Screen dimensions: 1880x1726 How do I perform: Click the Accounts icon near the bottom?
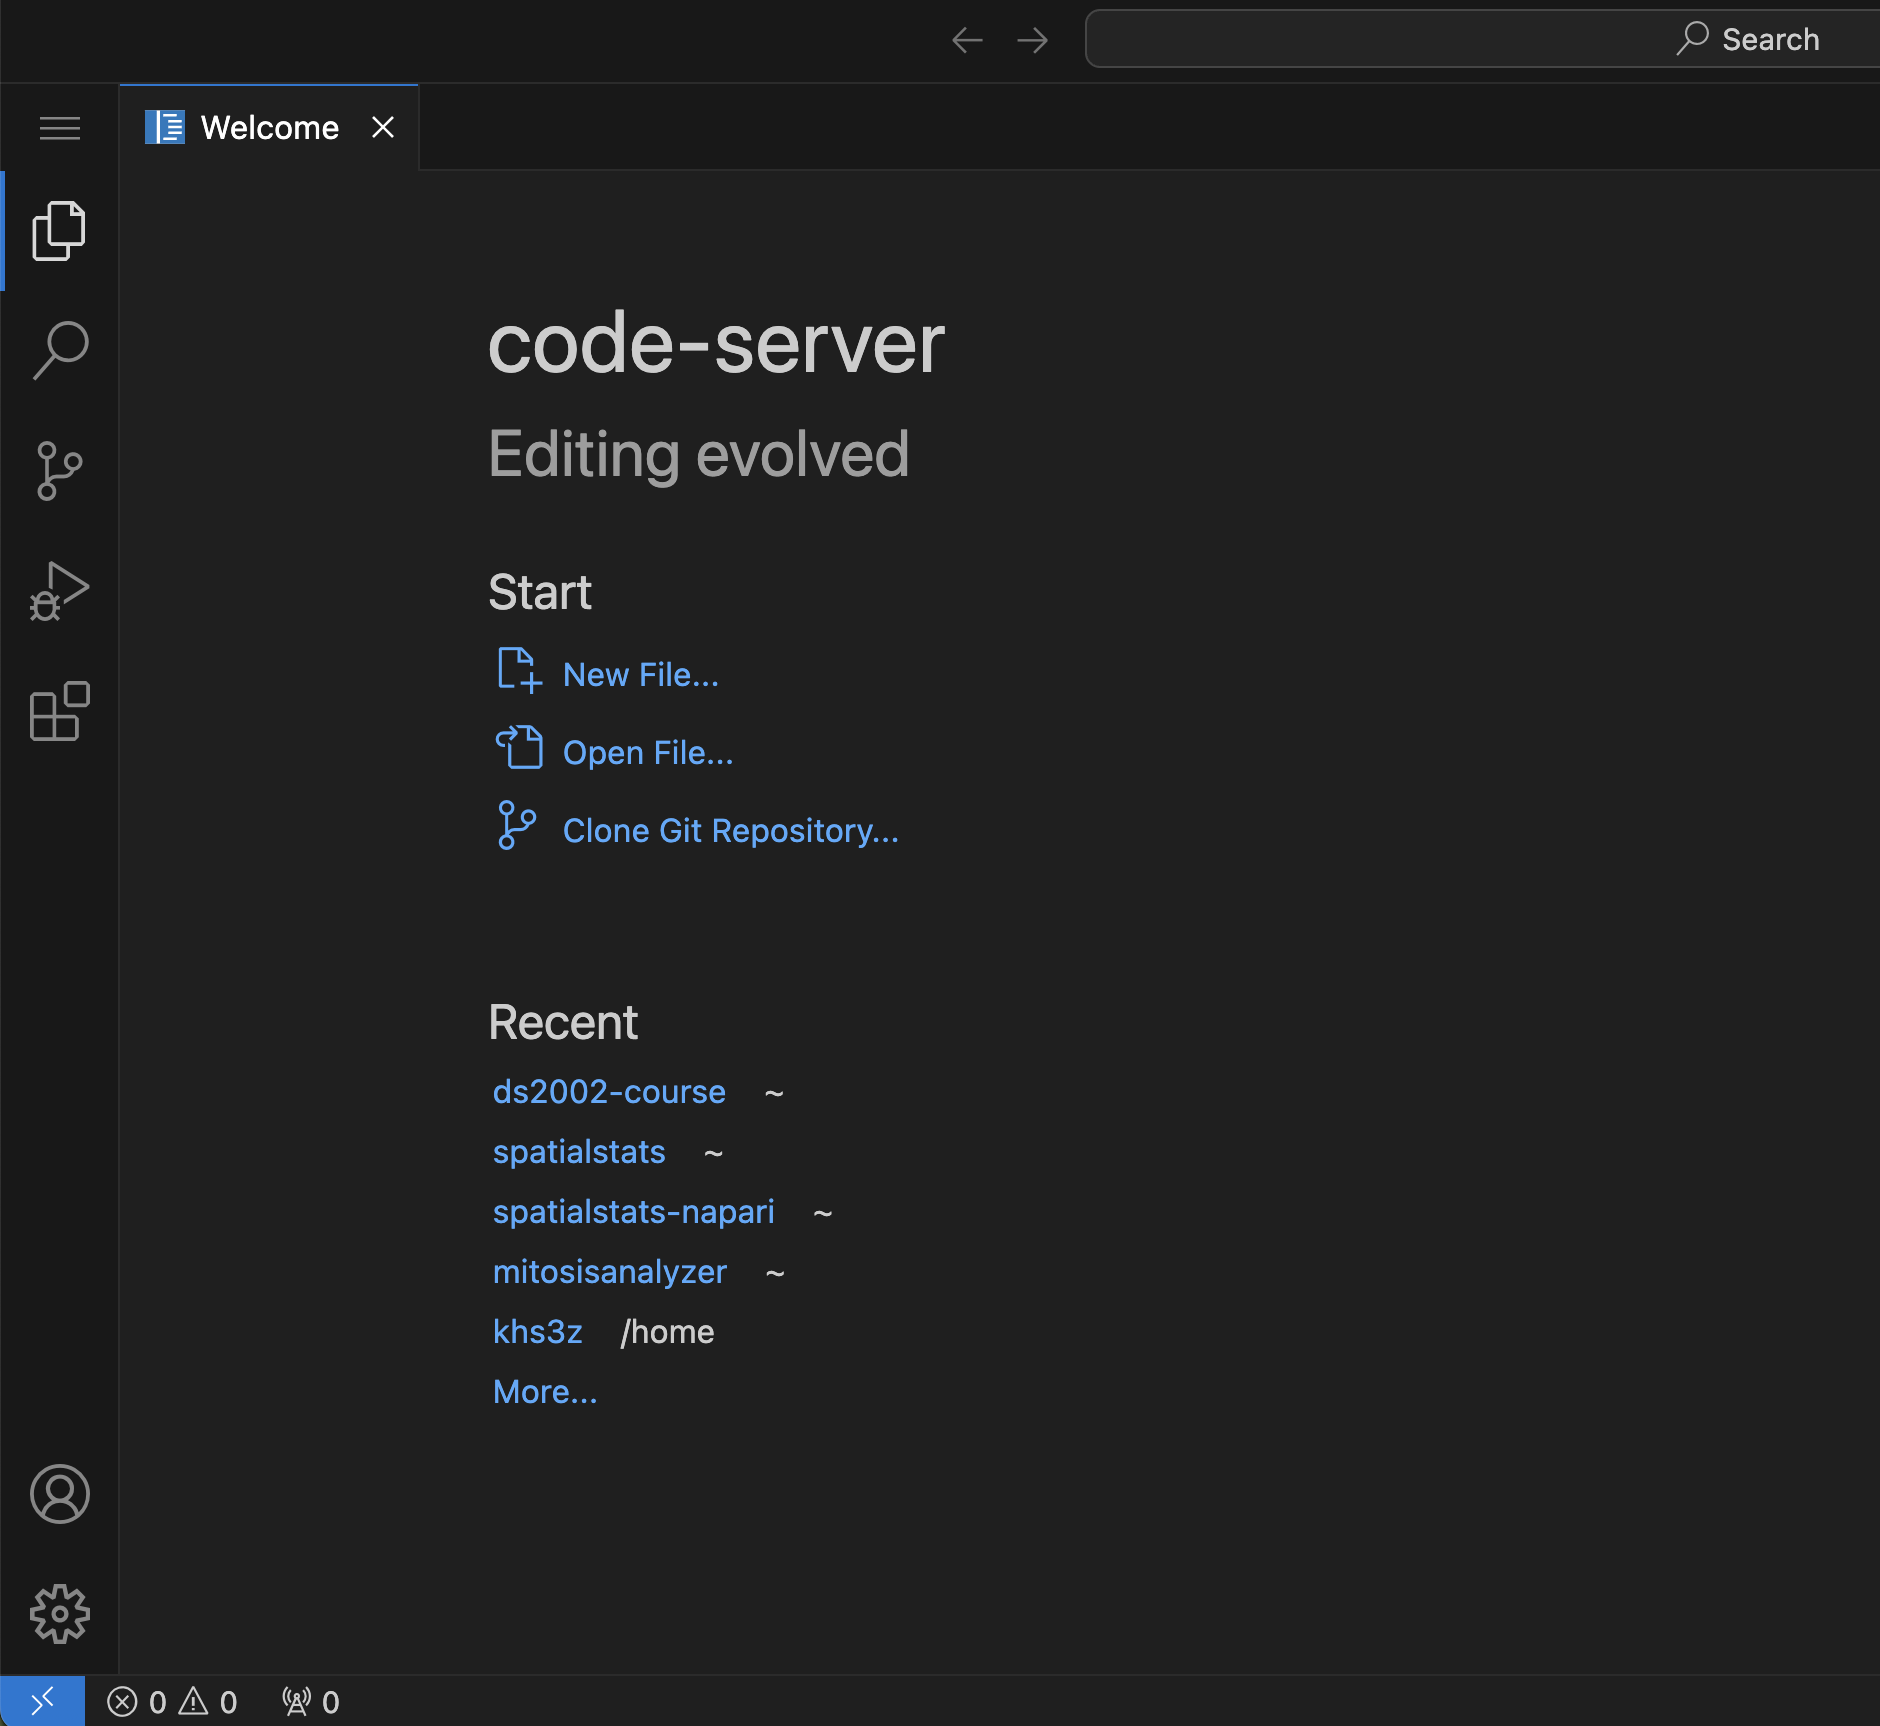[x=59, y=1494]
